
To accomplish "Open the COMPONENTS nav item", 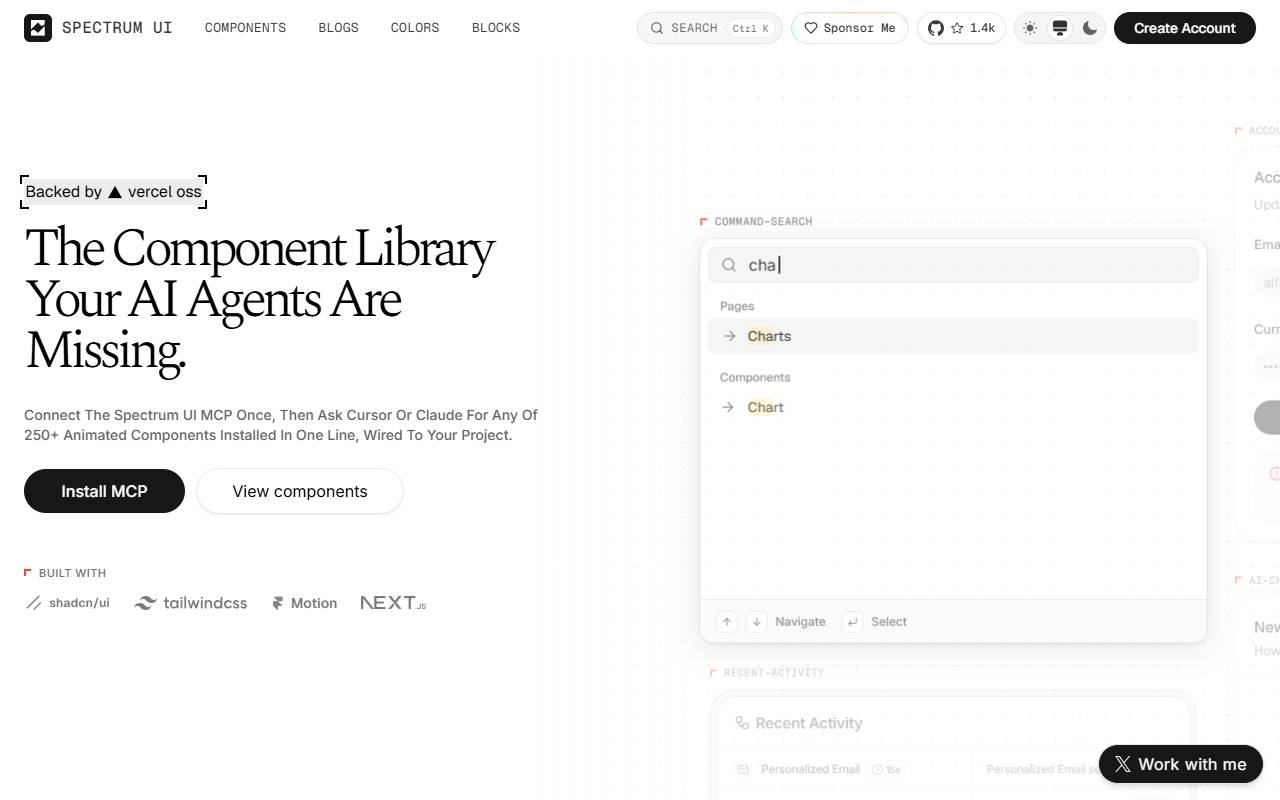I will click(245, 28).
